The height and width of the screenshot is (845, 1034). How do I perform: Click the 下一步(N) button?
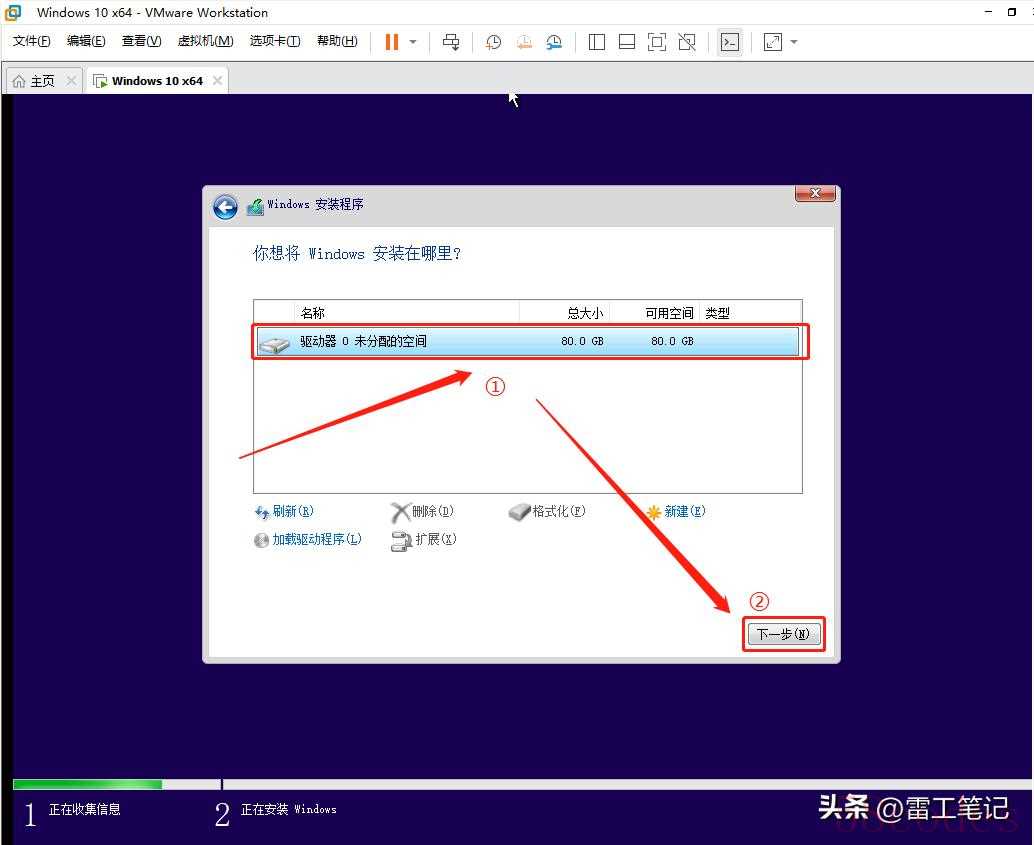[x=784, y=634]
